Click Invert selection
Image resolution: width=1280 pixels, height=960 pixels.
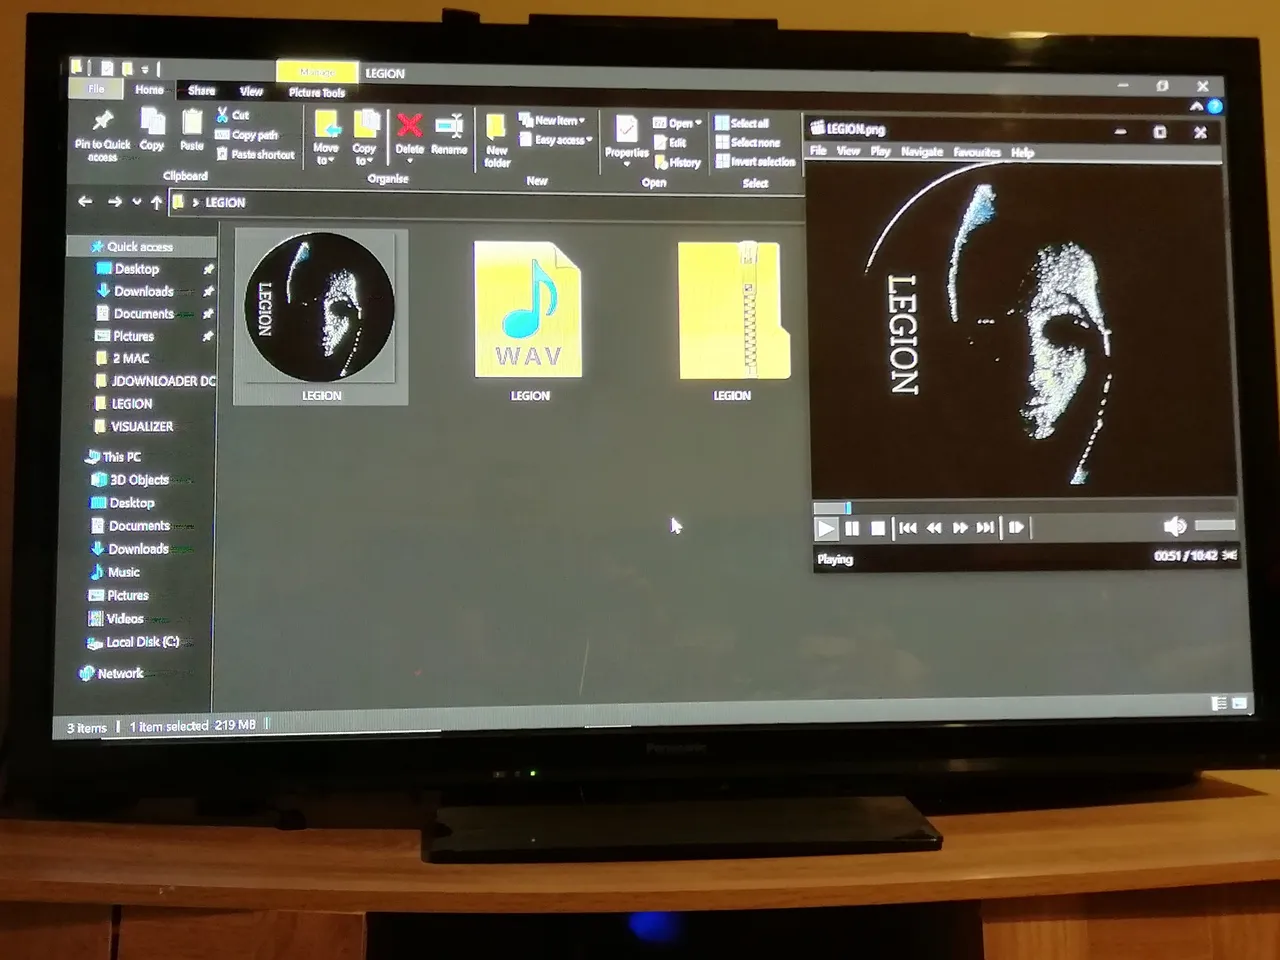coord(755,161)
